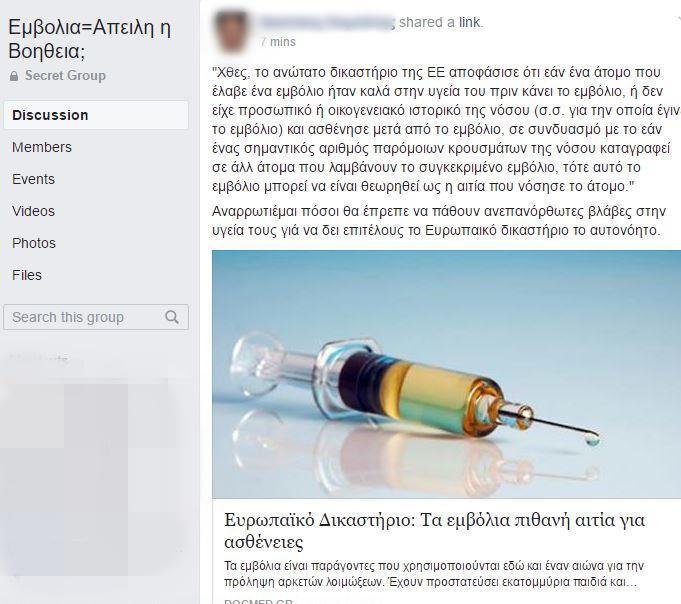
Task: Click the Secret Group lock icon
Action: [x=14, y=76]
